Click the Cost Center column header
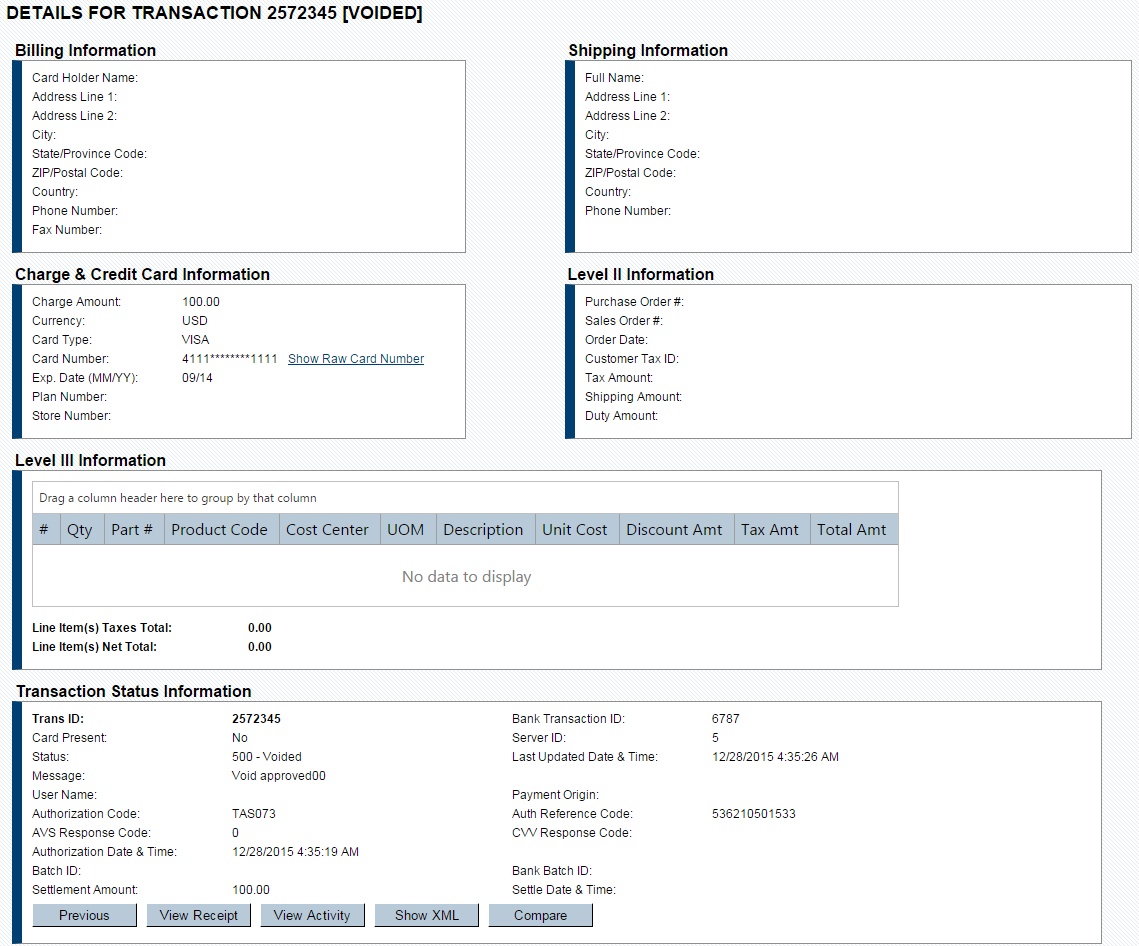 327,530
